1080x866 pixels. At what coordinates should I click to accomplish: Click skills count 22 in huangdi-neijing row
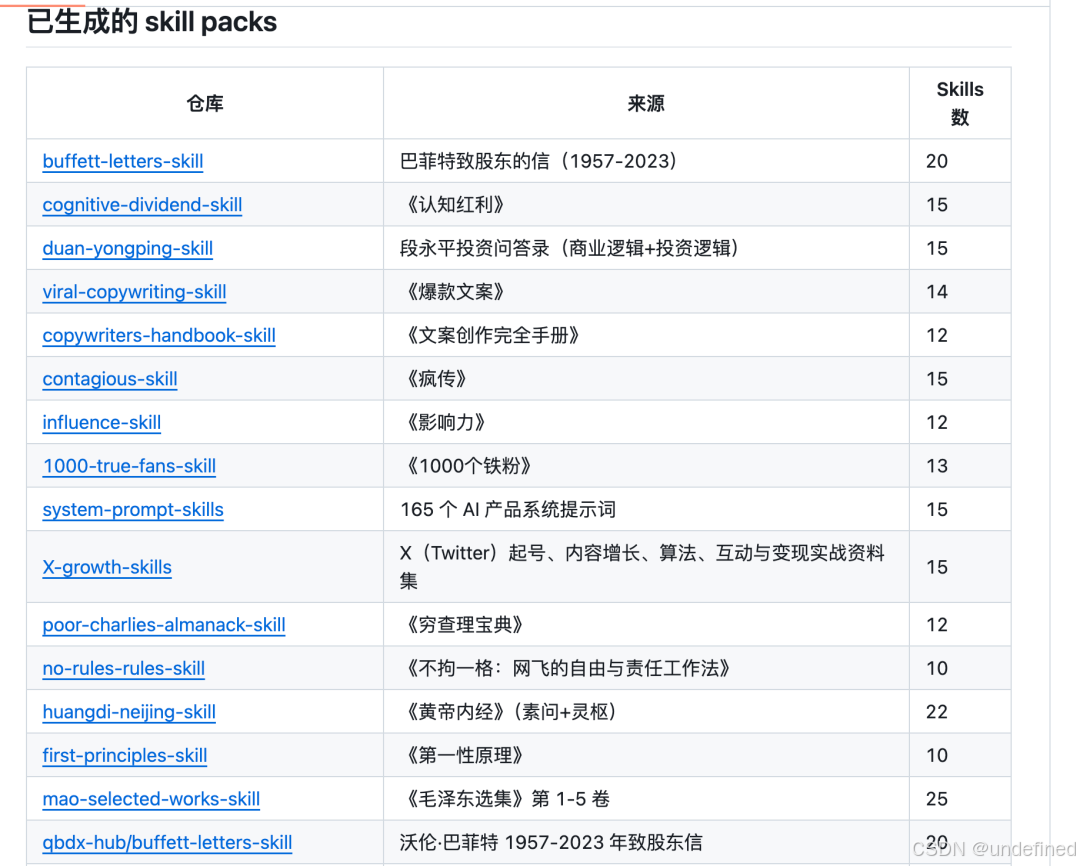(x=937, y=712)
